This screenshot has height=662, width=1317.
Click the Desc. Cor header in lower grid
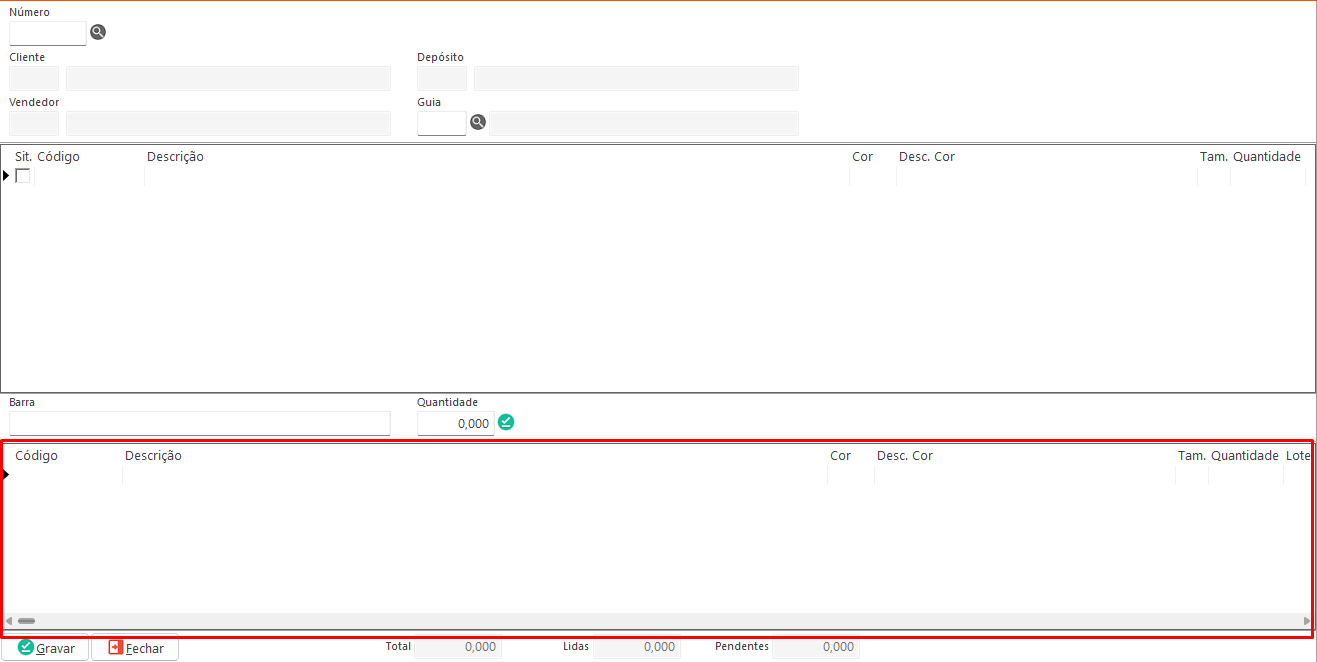[904, 456]
